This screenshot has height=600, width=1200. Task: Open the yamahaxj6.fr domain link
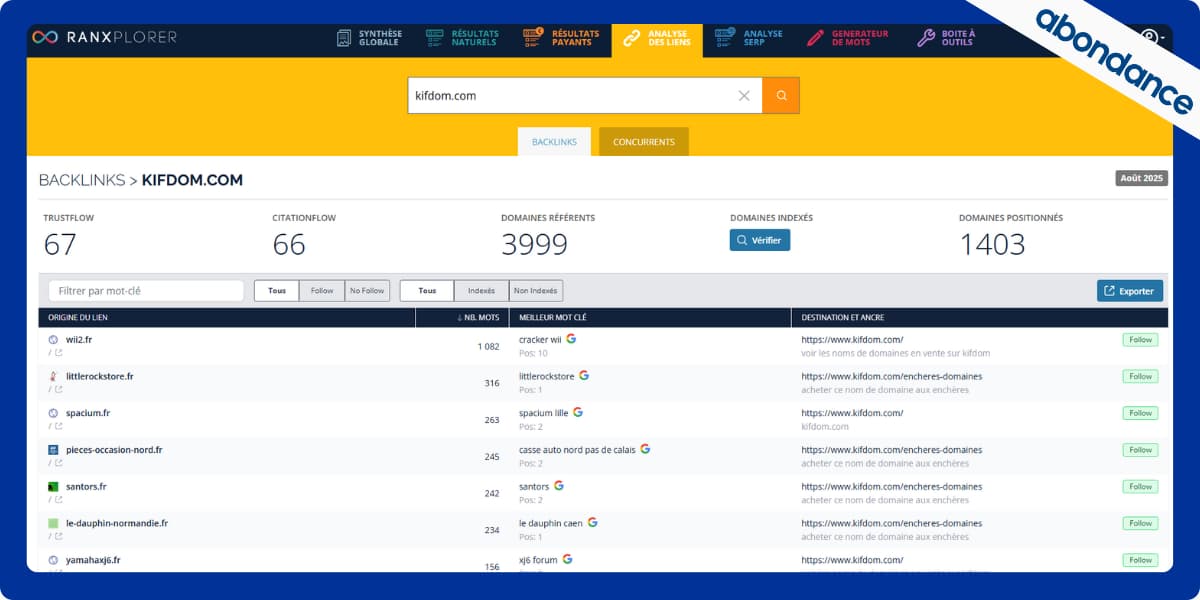pos(93,560)
